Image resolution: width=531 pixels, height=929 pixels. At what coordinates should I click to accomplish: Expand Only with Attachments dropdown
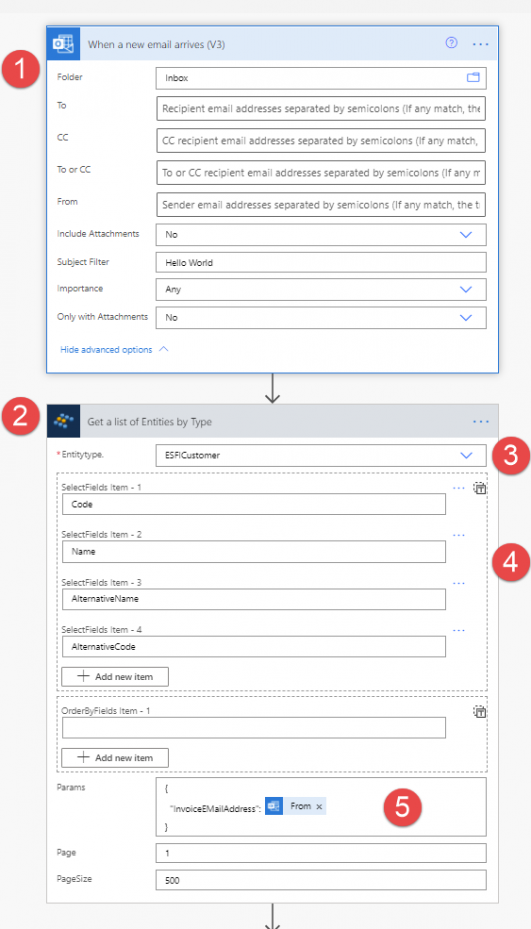tap(466, 318)
